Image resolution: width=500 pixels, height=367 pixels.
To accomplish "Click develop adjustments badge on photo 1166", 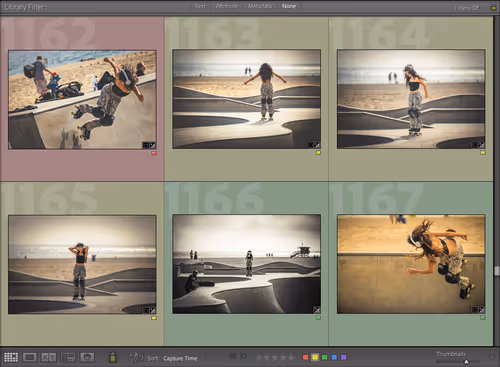I will click(316, 309).
